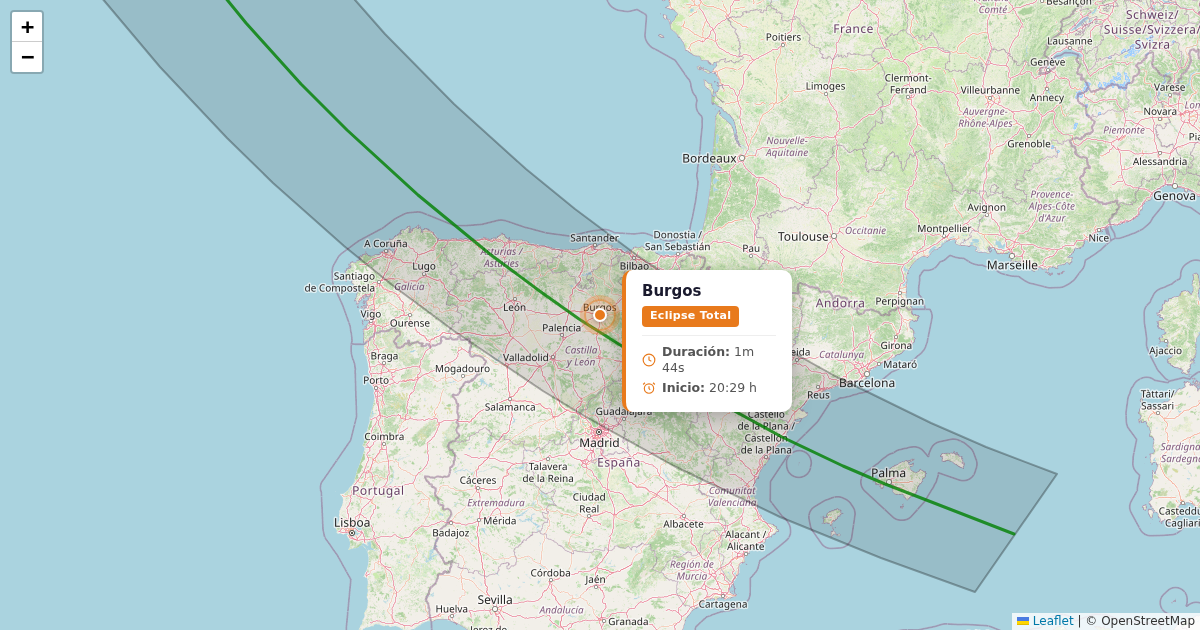The height and width of the screenshot is (630, 1200).
Task: Click the Cáceres city label
Action: (478, 481)
